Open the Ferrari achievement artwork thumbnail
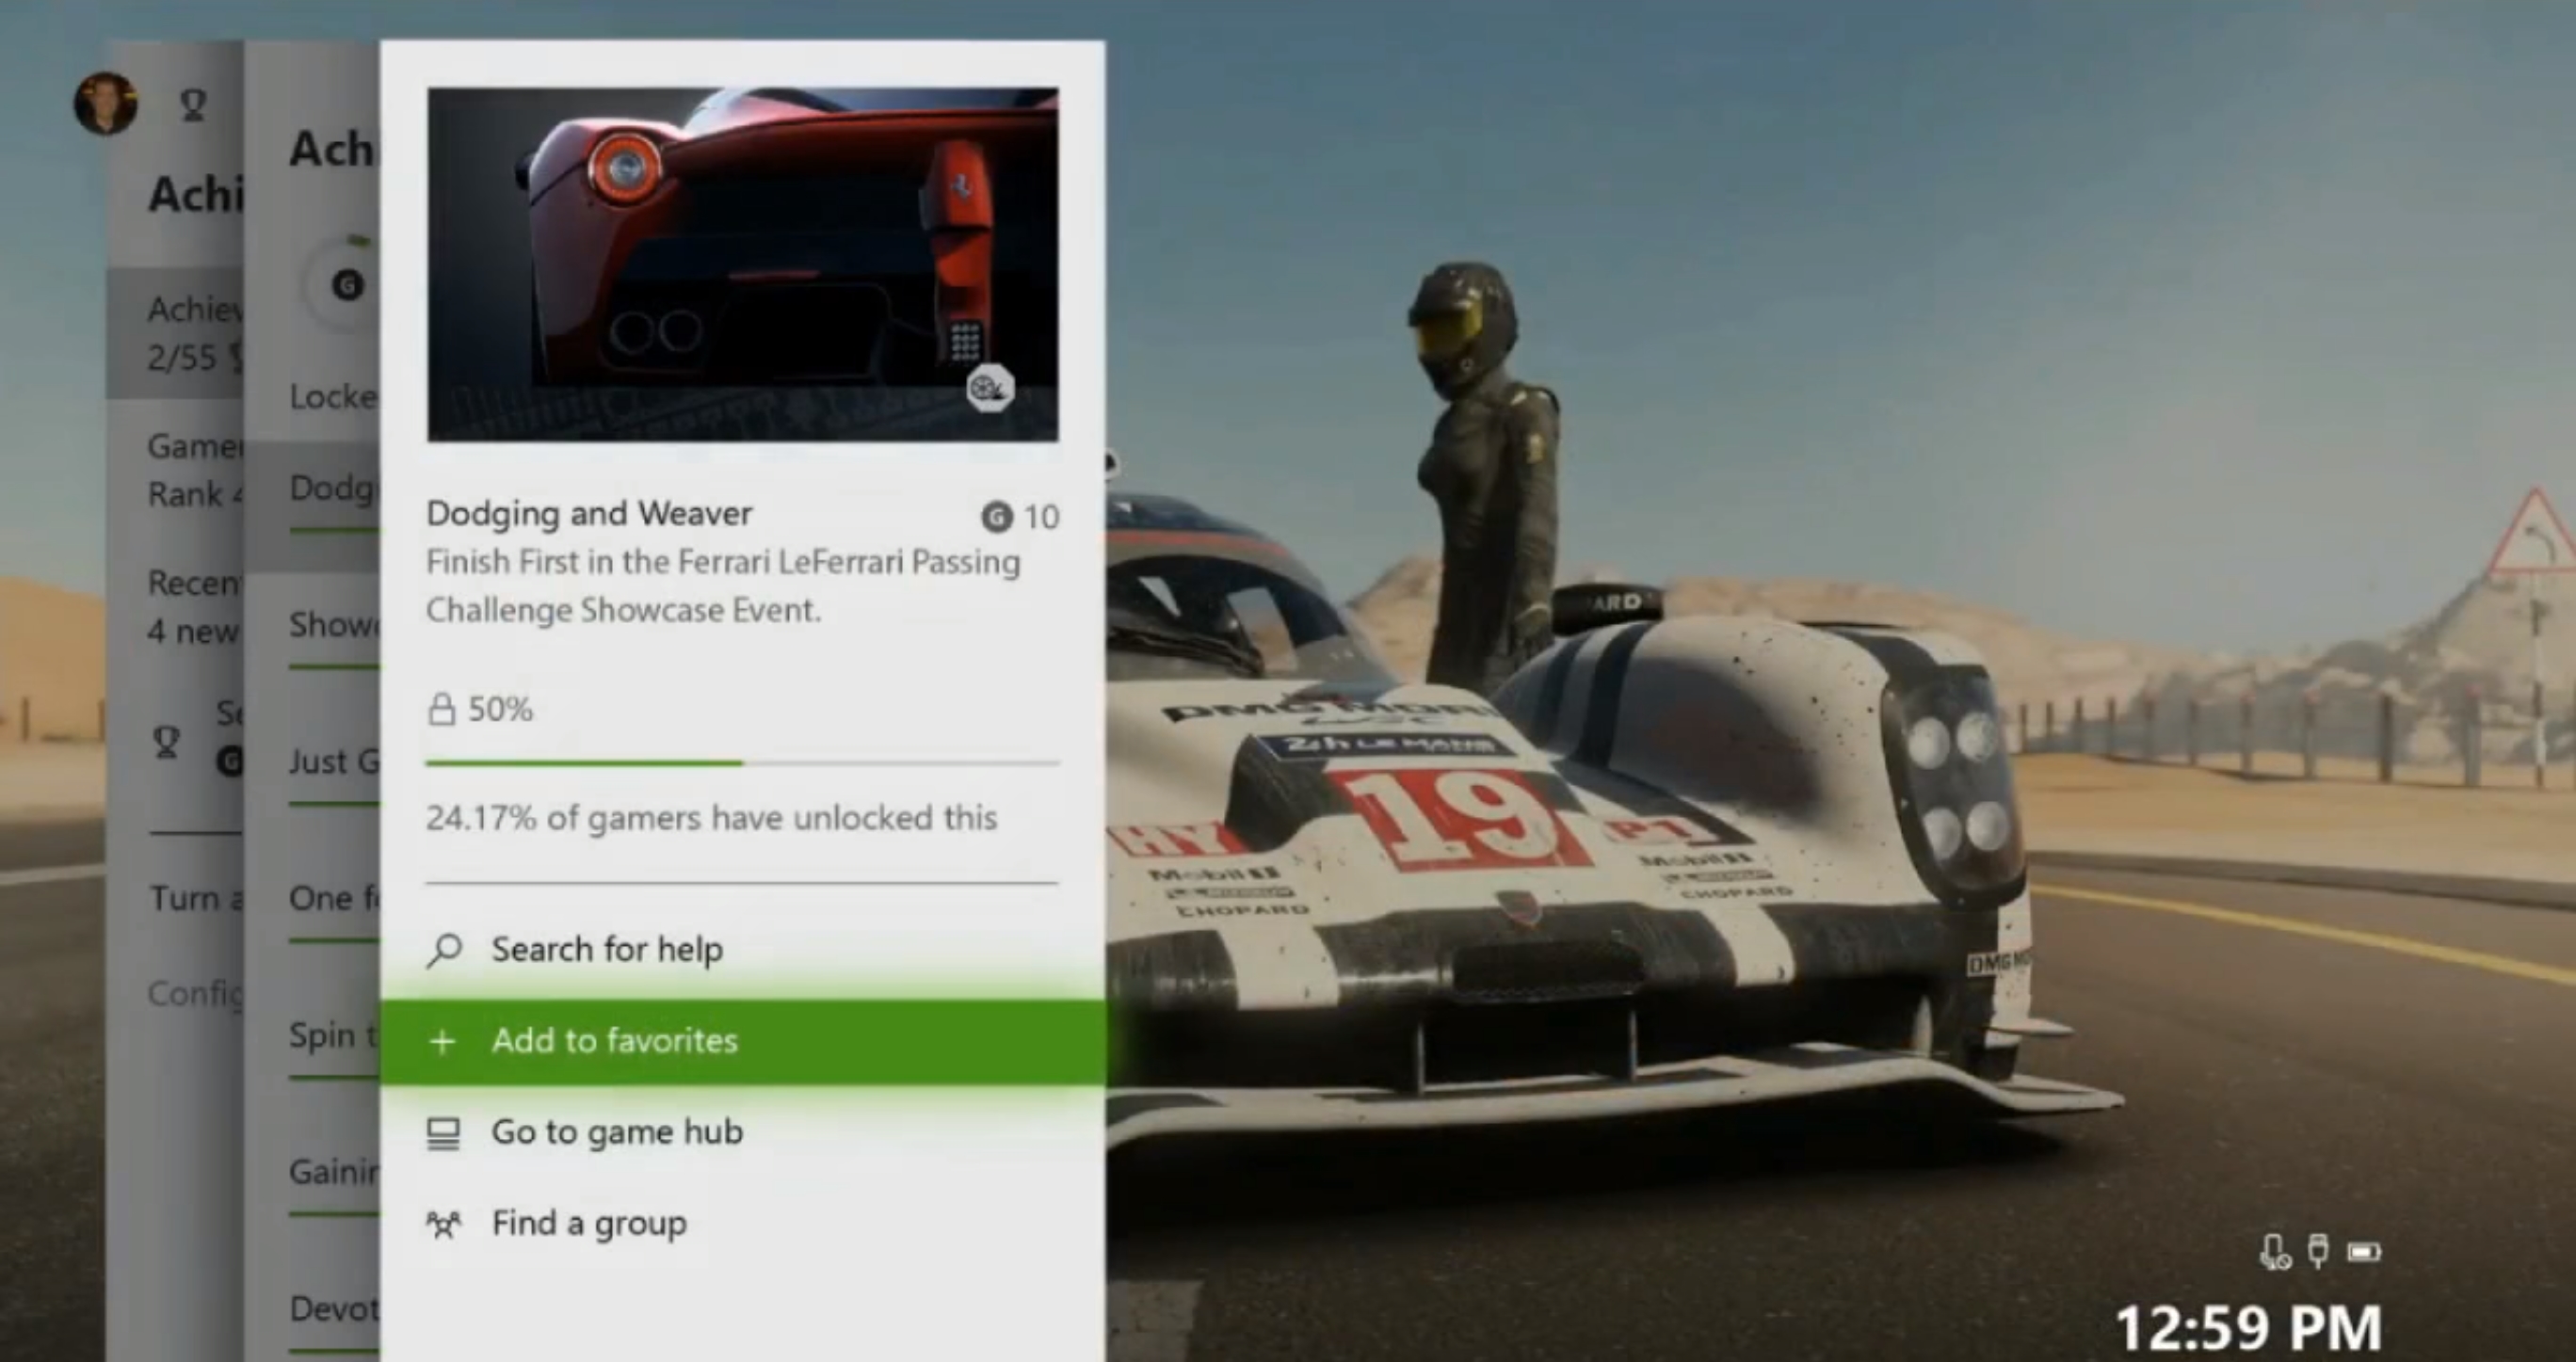This screenshot has height=1362, width=2576. coord(742,264)
